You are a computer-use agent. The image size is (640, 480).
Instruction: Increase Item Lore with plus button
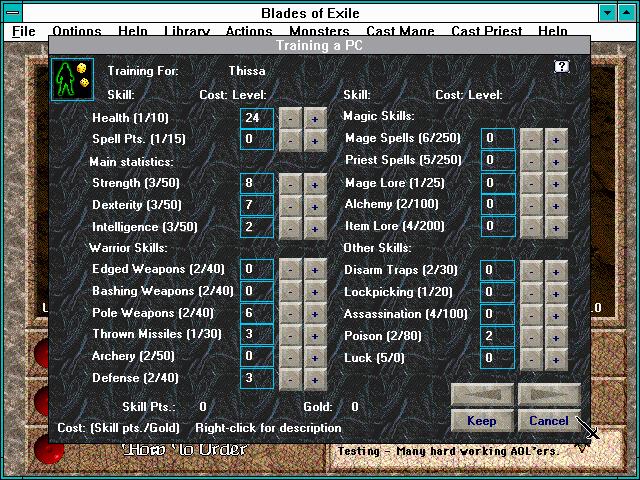tap(556, 228)
